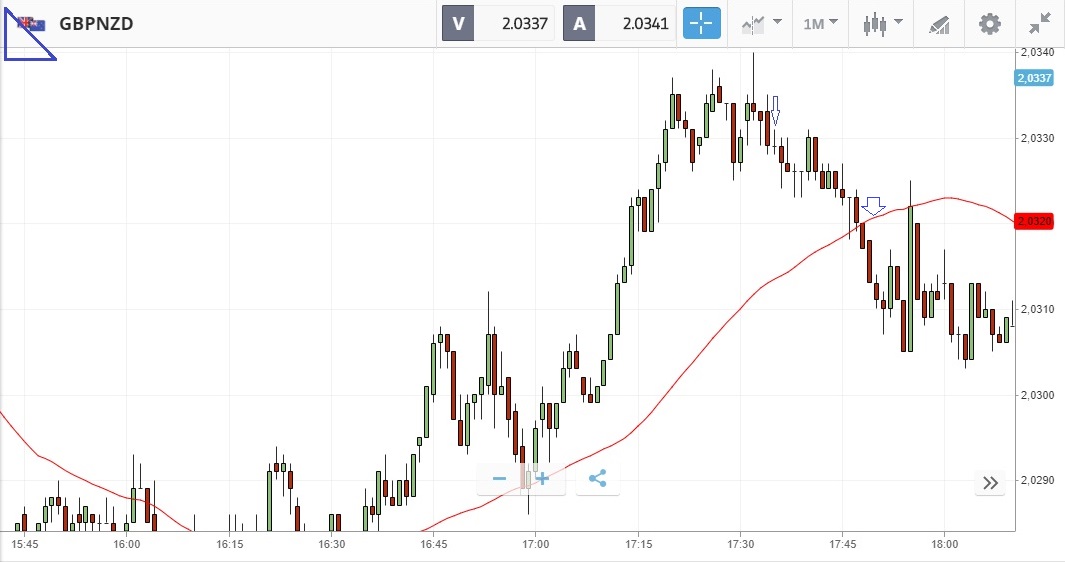Click the V sell price 2.0337 button
1065x562 pixels.
pyautogui.click(x=499, y=23)
